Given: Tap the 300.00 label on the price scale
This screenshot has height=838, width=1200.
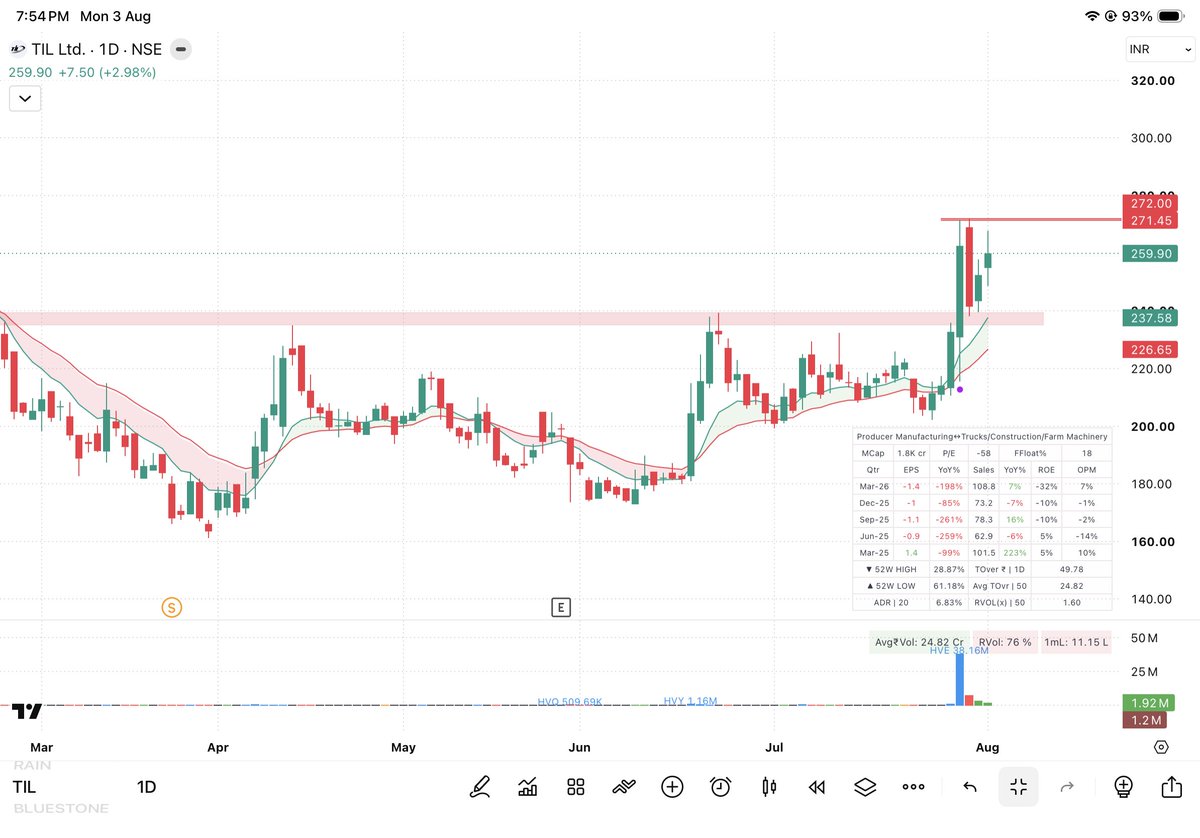Looking at the screenshot, I should (x=1151, y=138).
